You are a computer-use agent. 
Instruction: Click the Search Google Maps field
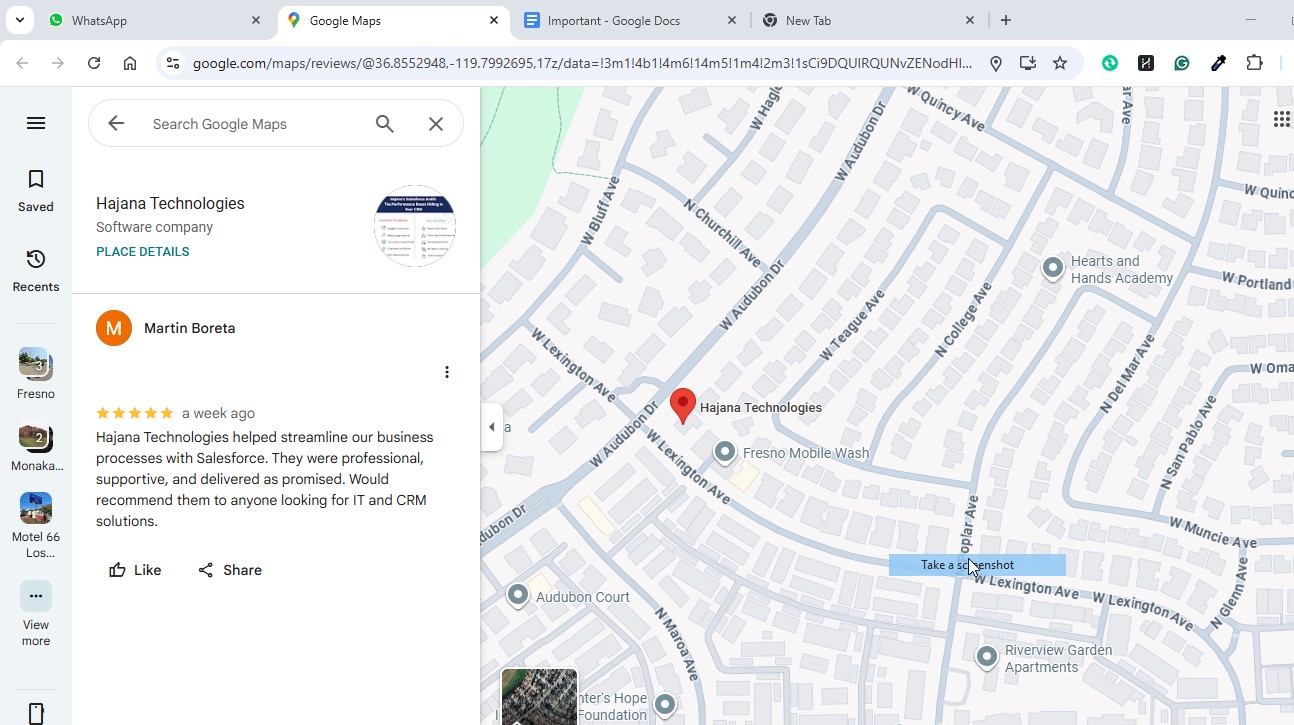click(x=250, y=124)
